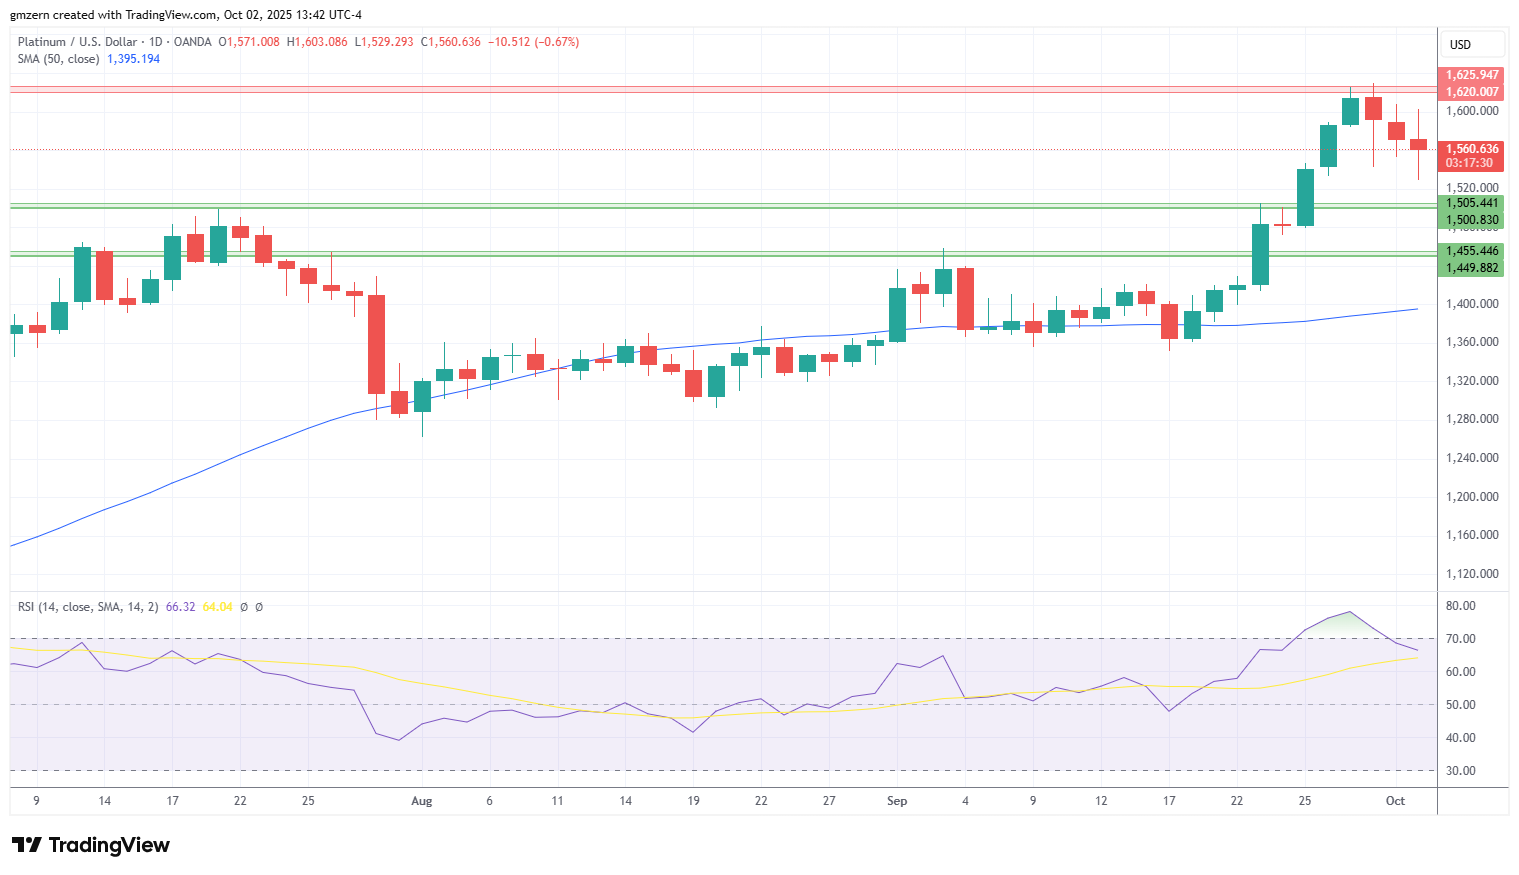
Task: Click the 30.00 RSI axis tick
Action: 1461,771
